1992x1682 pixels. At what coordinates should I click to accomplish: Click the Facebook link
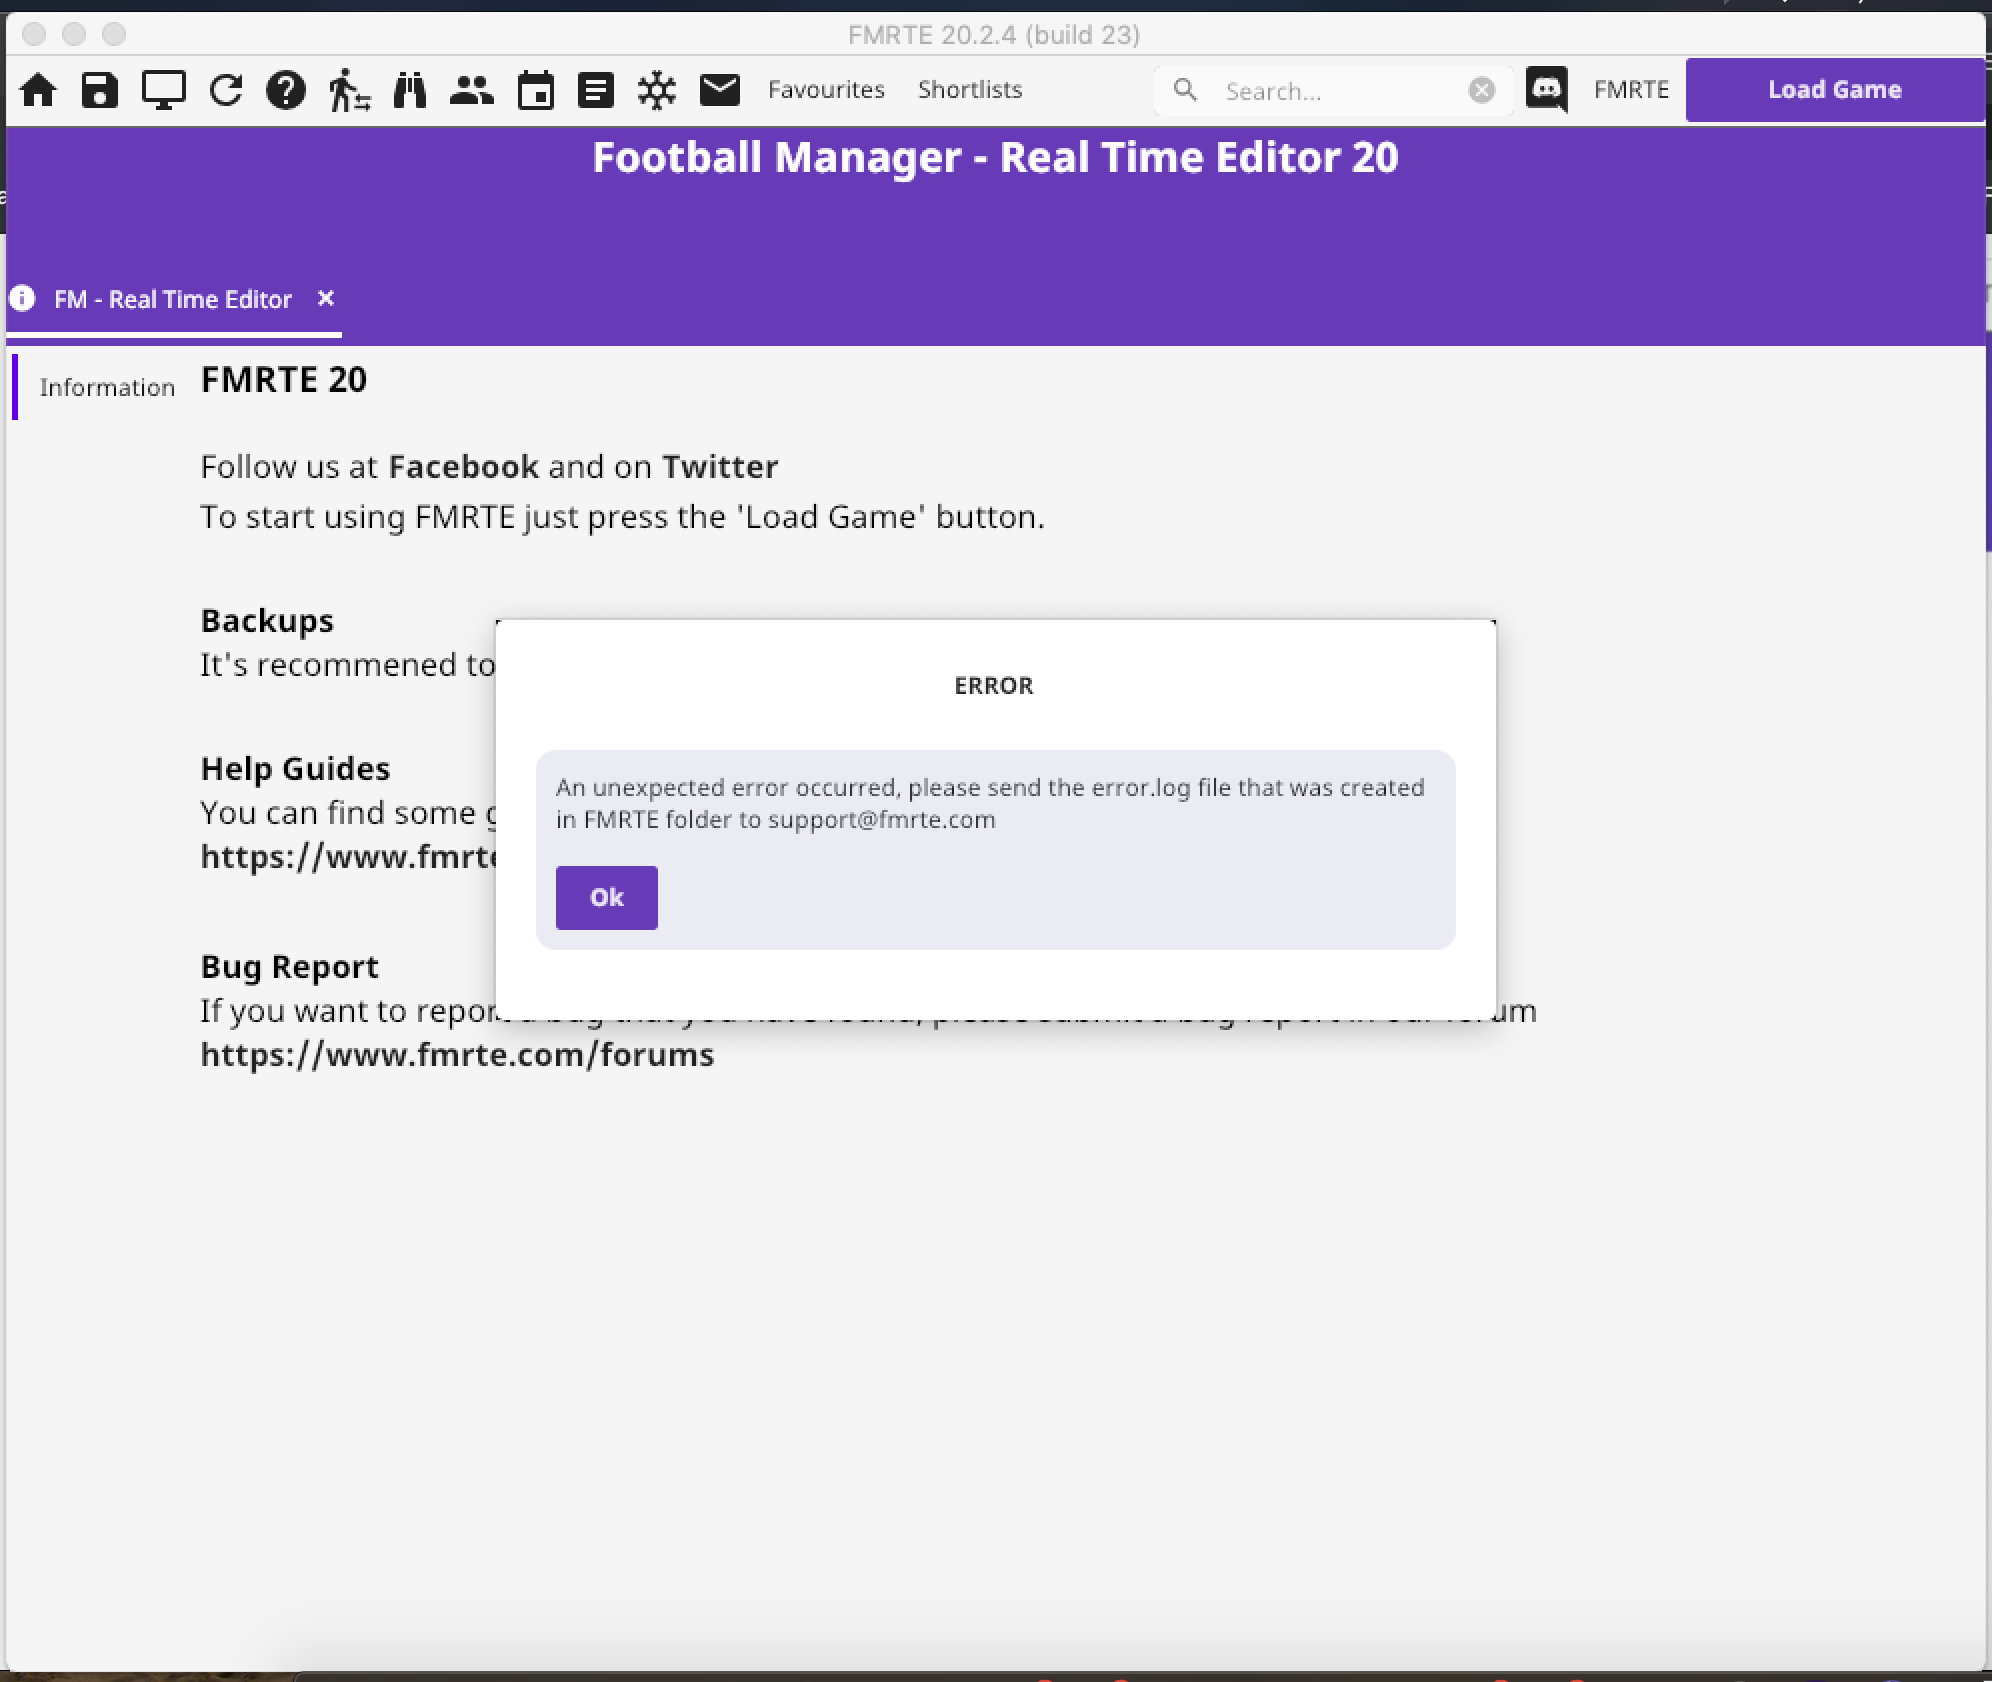tap(463, 466)
